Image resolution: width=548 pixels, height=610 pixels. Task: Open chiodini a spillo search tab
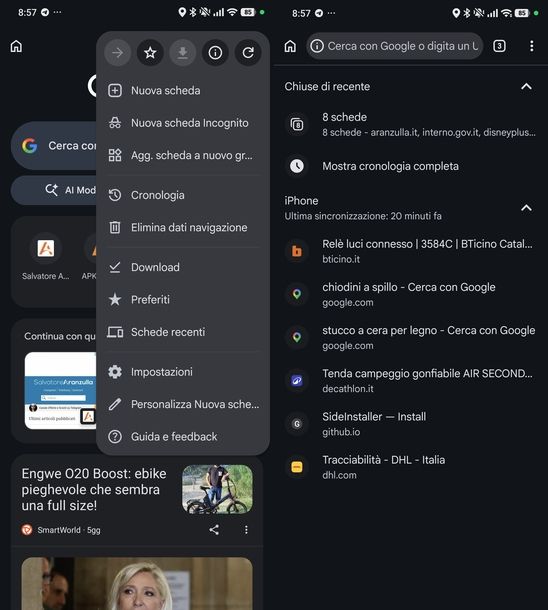[411, 294]
